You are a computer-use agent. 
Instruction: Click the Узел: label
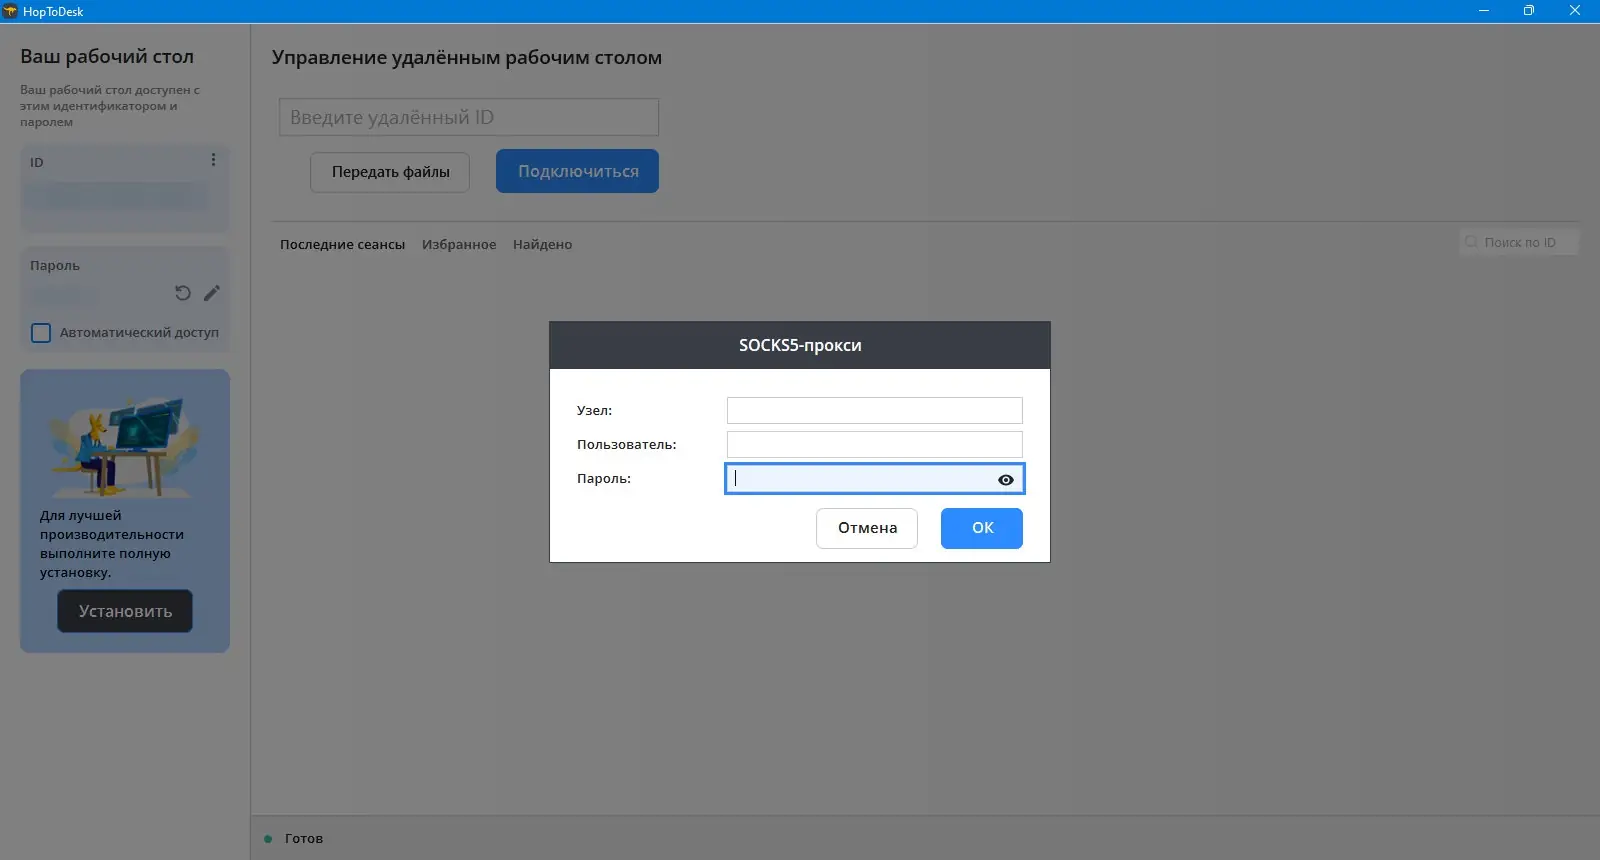(594, 410)
